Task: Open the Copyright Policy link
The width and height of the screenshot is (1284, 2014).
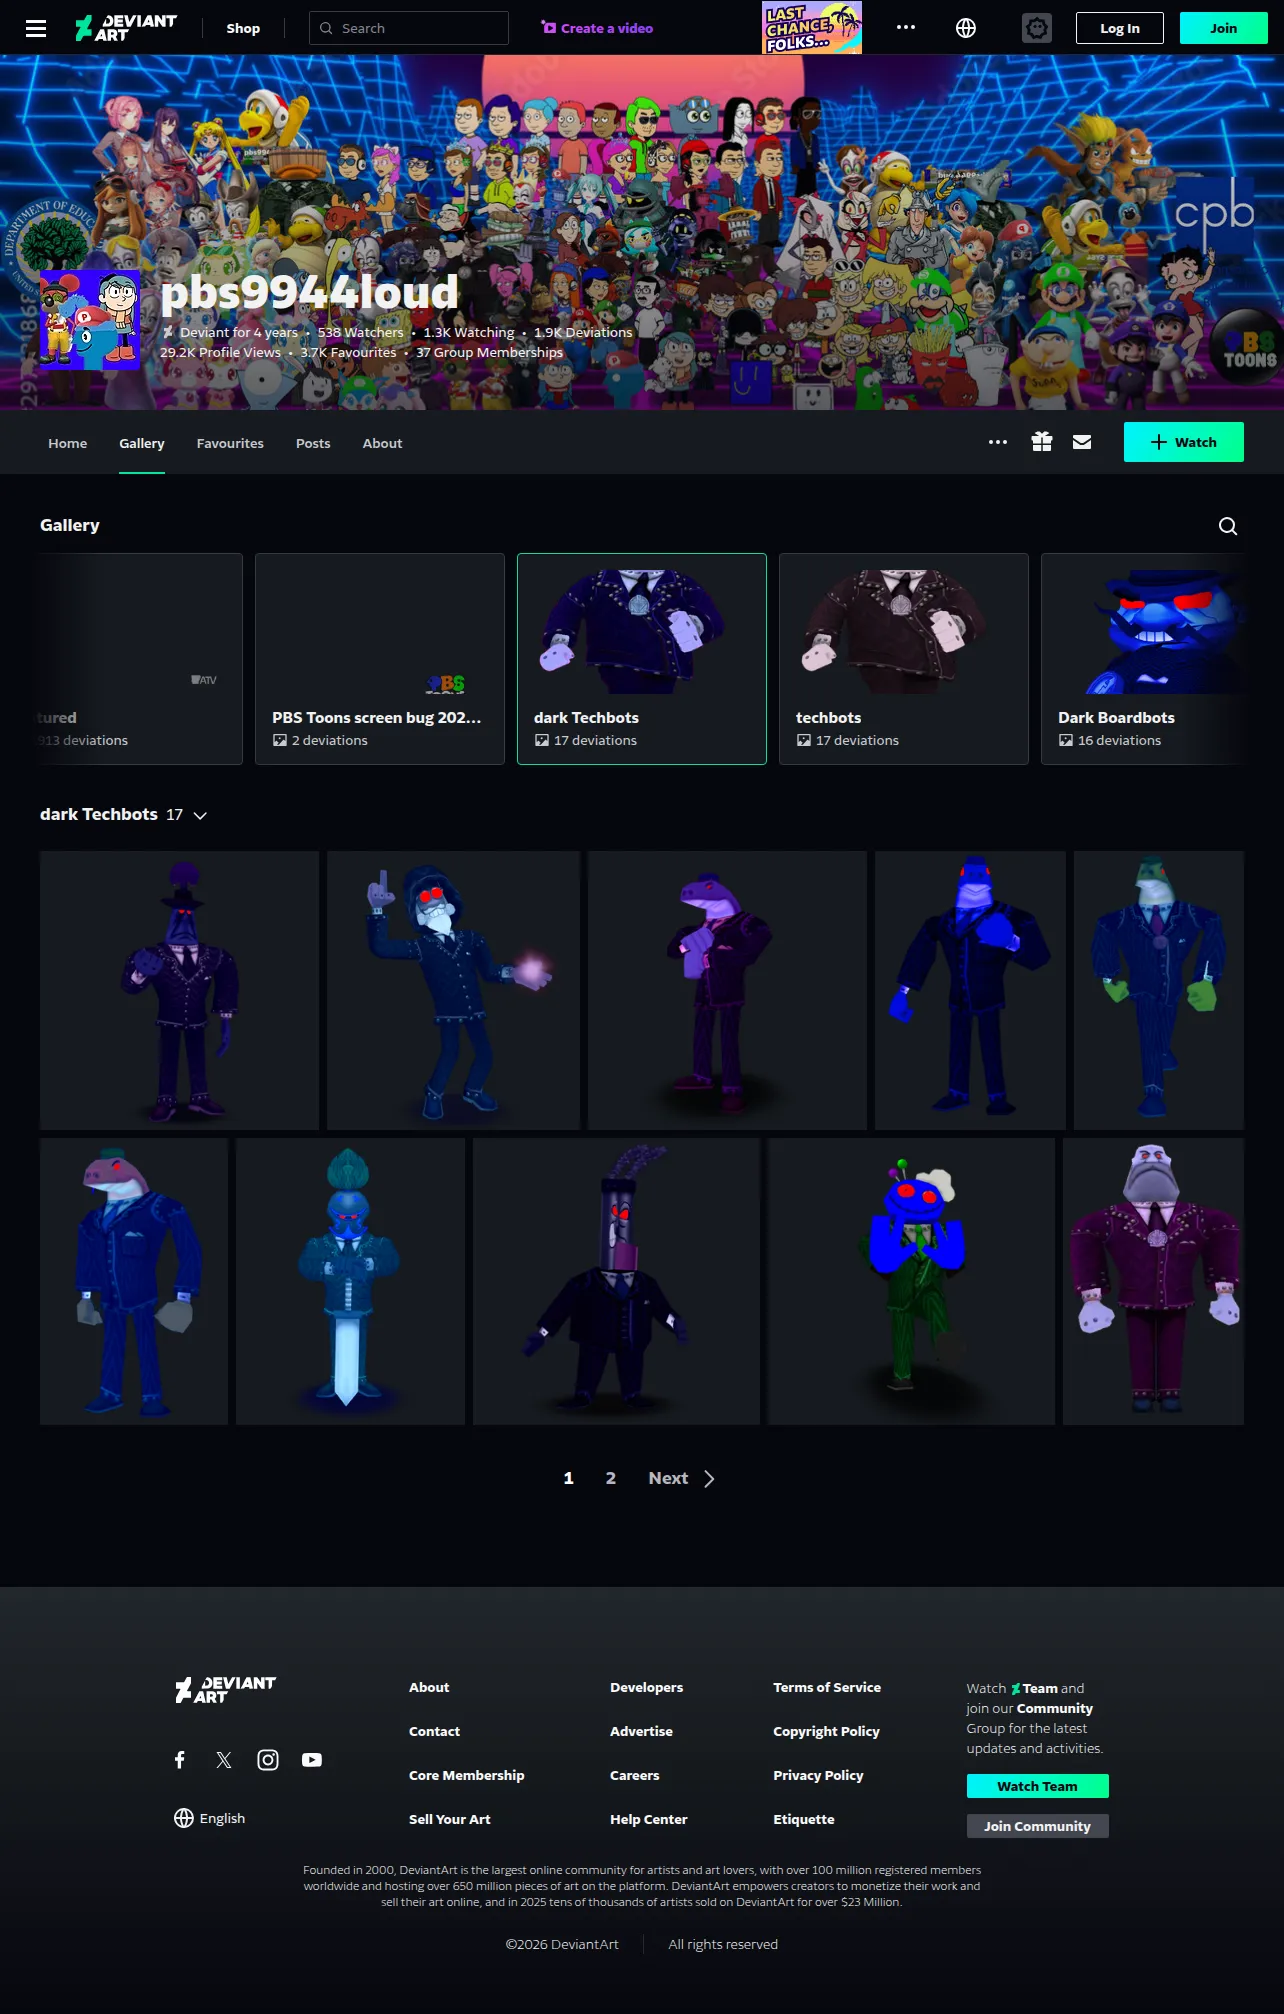Action: click(827, 1731)
